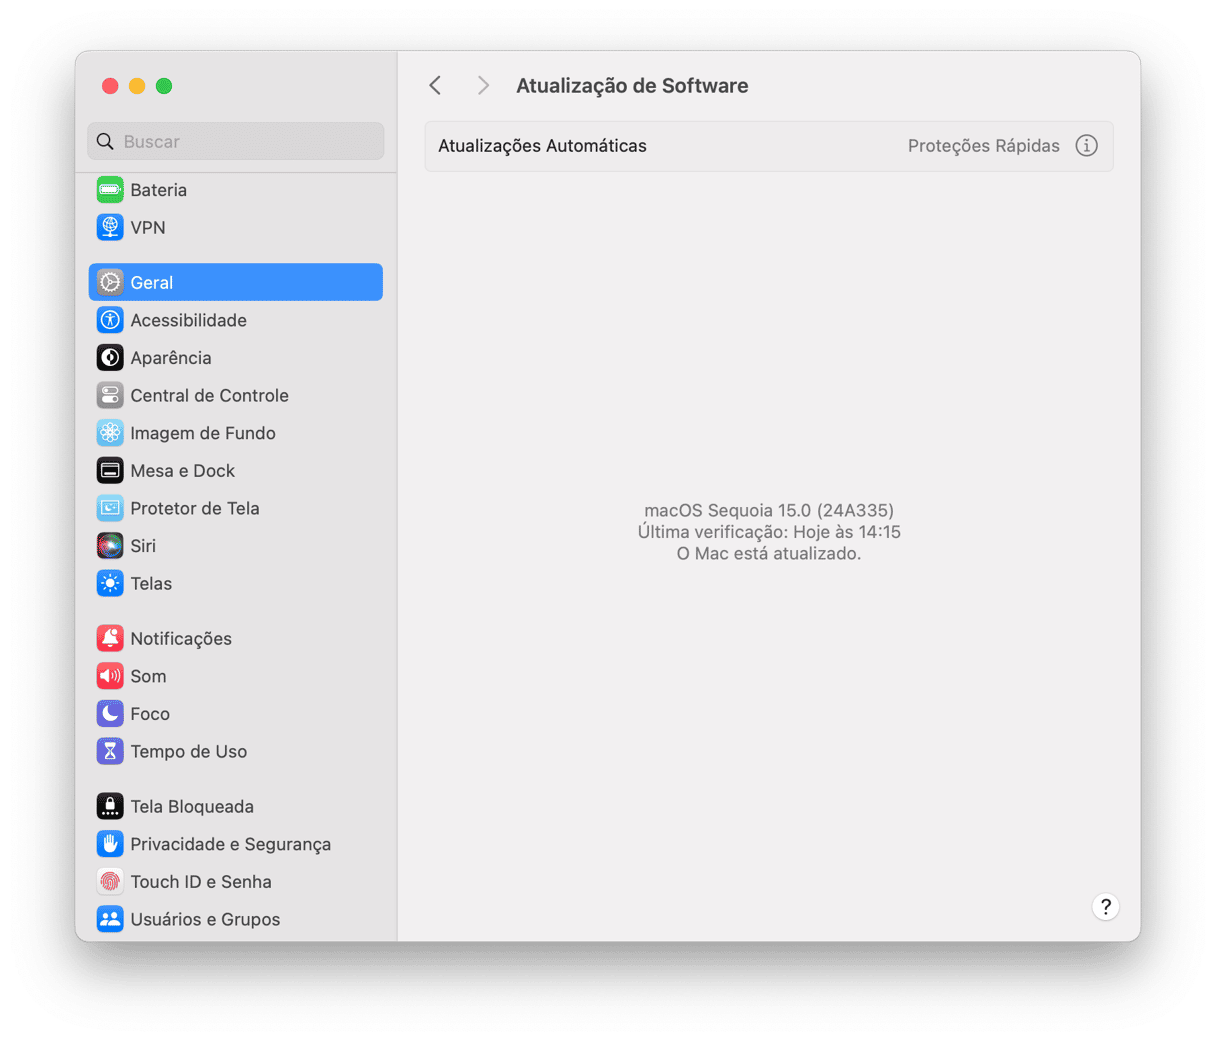Click the help question mark button
Image resolution: width=1216 pixels, height=1041 pixels.
(x=1105, y=907)
